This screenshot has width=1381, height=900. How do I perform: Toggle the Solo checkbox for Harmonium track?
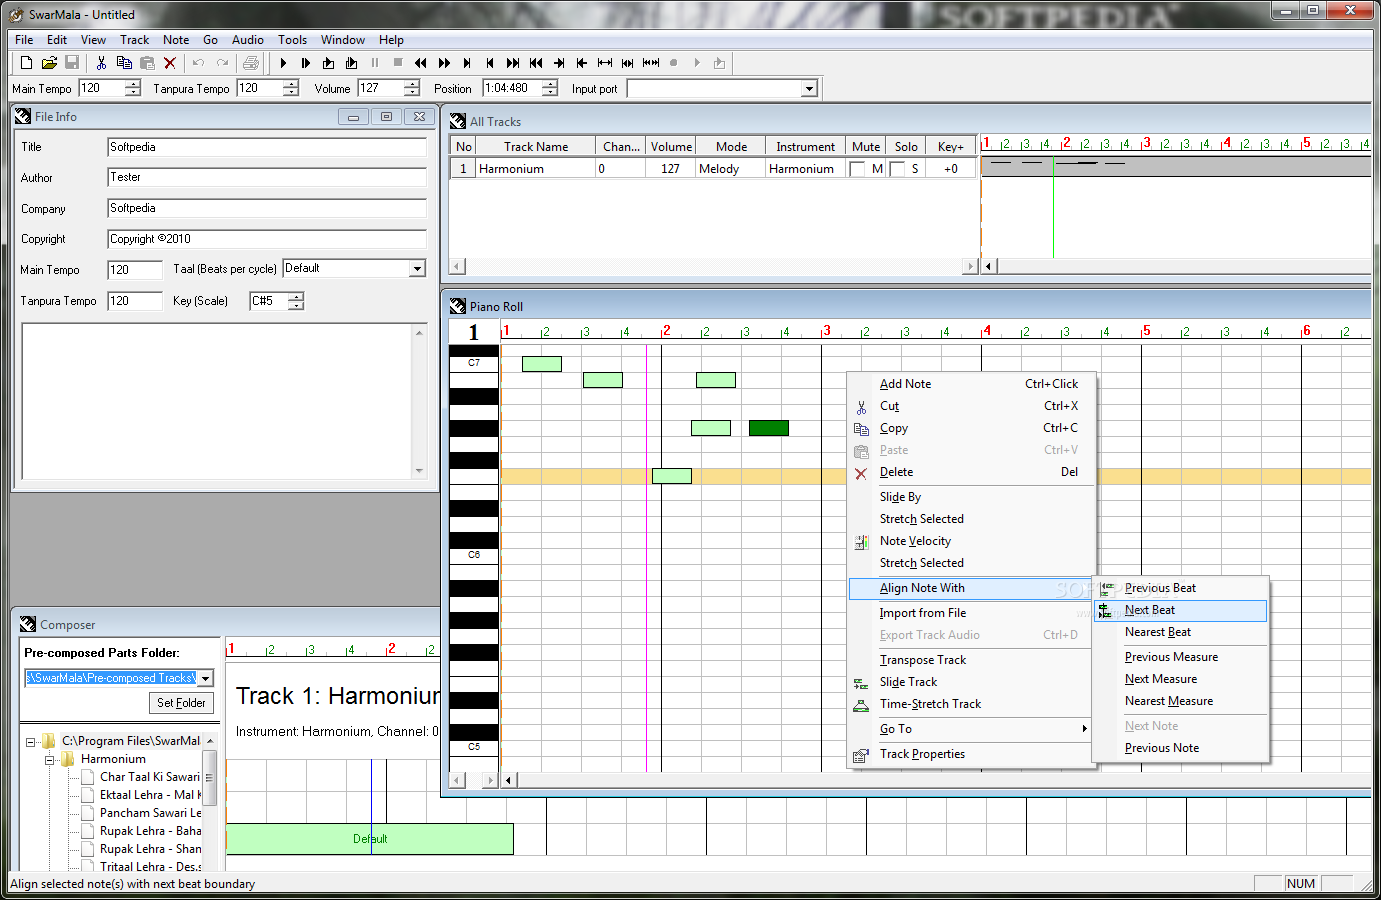(x=897, y=169)
